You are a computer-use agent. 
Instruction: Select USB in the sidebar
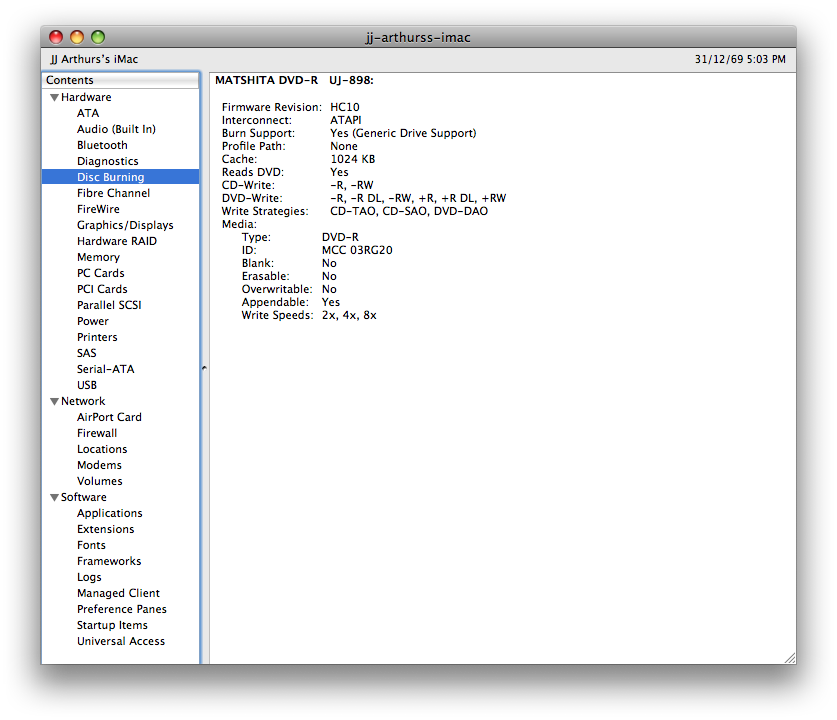86,385
